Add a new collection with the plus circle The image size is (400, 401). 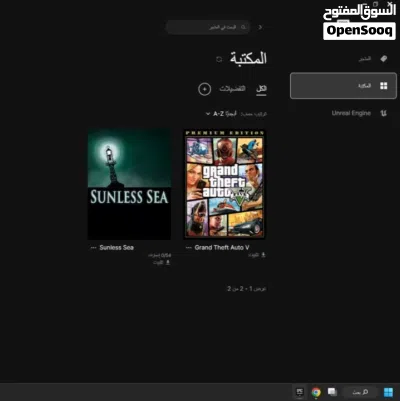pyautogui.click(x=205, y=89)
